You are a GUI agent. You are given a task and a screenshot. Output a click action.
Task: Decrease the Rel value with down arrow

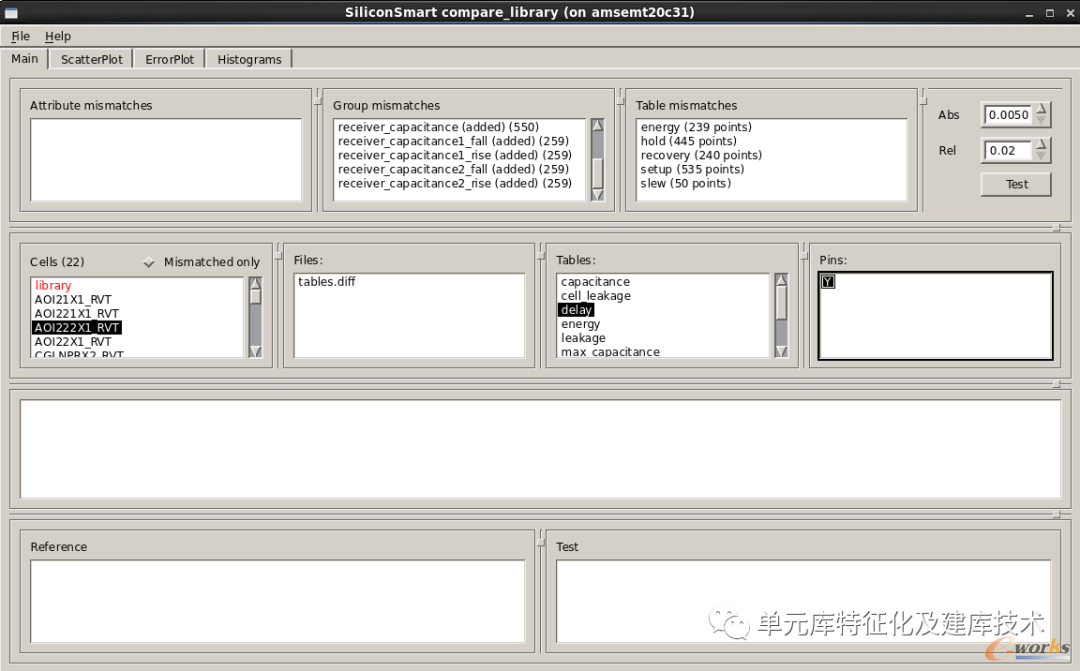click(1041, 156)
